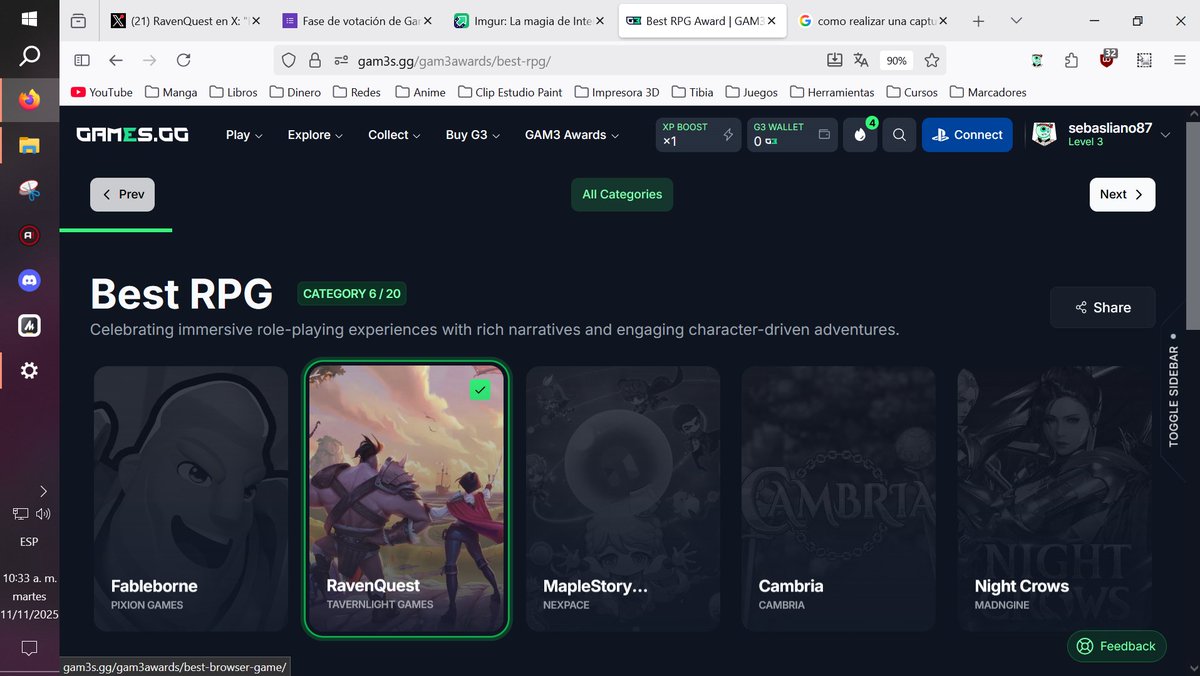Expand the sebasliano87 account dropdown chevron
The height and width of the screenshot is (676, 1200).
(1165, 135)
